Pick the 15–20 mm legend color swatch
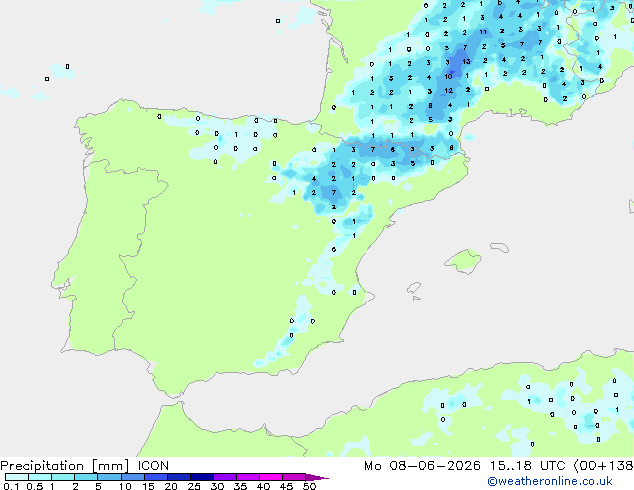The height and width of the screenshot is (490, 634). pyautogui.click(x=156, y=477)
